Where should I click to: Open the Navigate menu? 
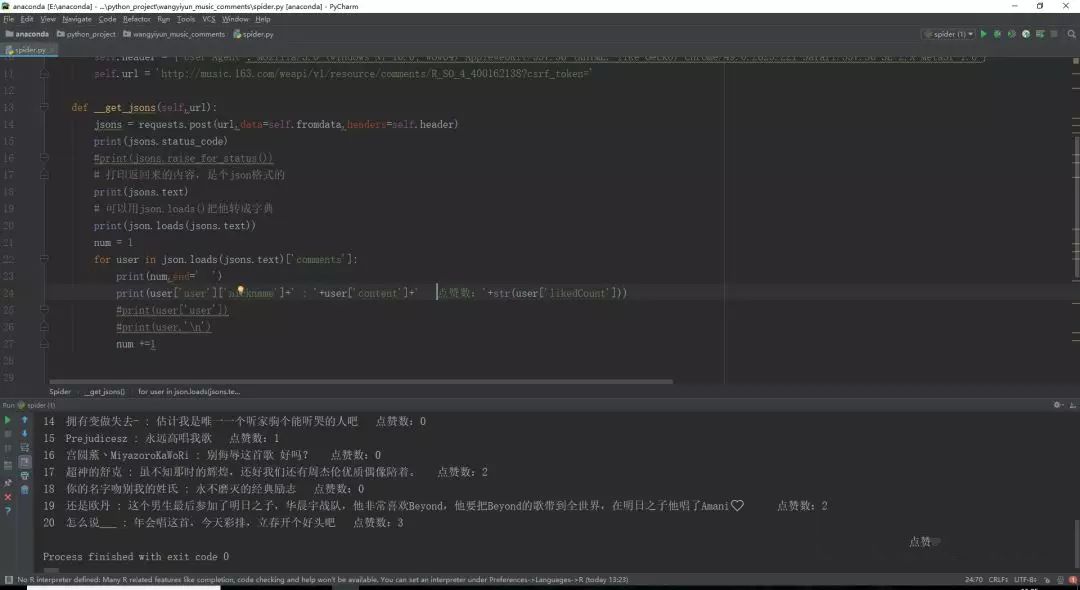click(76, 19)
